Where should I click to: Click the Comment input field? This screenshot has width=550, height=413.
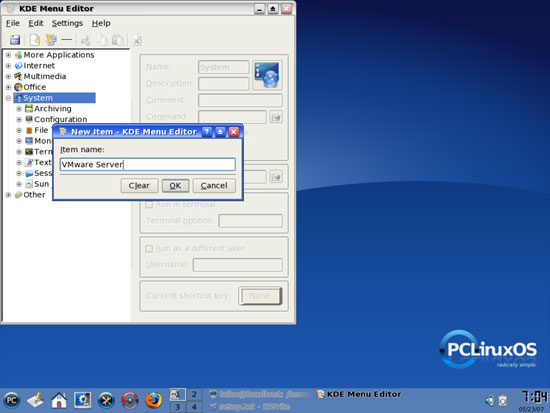point(240,100)
